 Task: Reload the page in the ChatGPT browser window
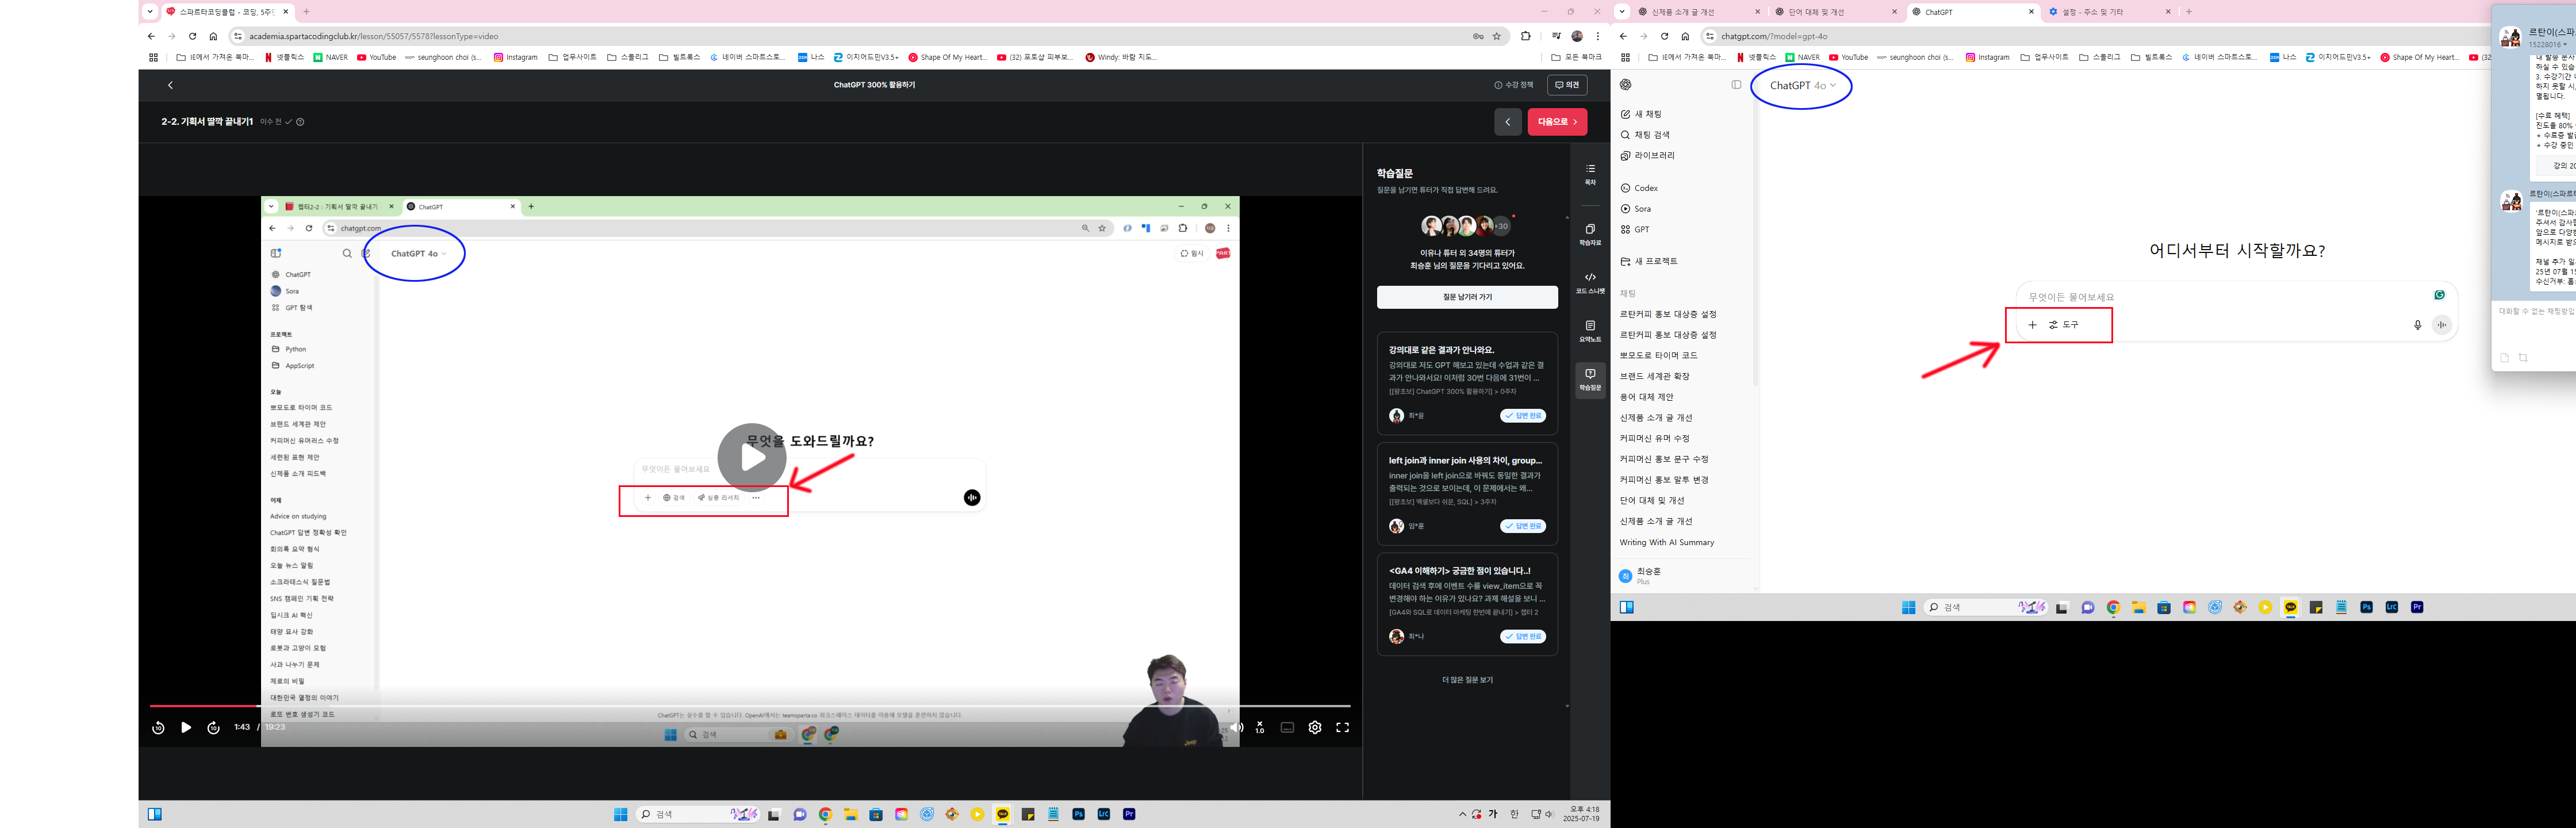coord(1664,36)
